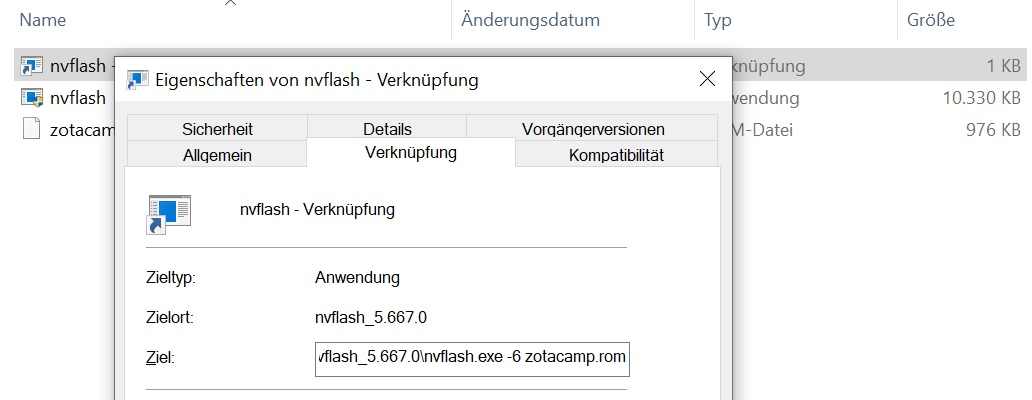Switch to the Vorgängerversionen tab
This screenshot has width=1032, height=400.
point(592,128)
